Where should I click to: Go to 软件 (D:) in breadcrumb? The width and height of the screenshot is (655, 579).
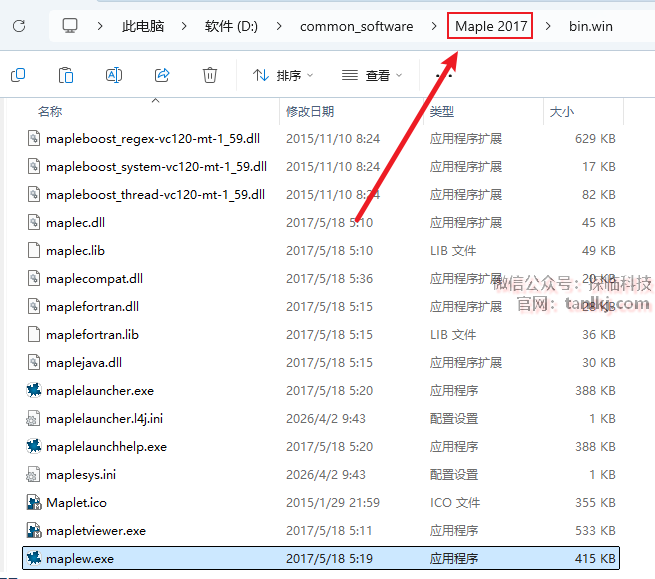tap(231, 26)
